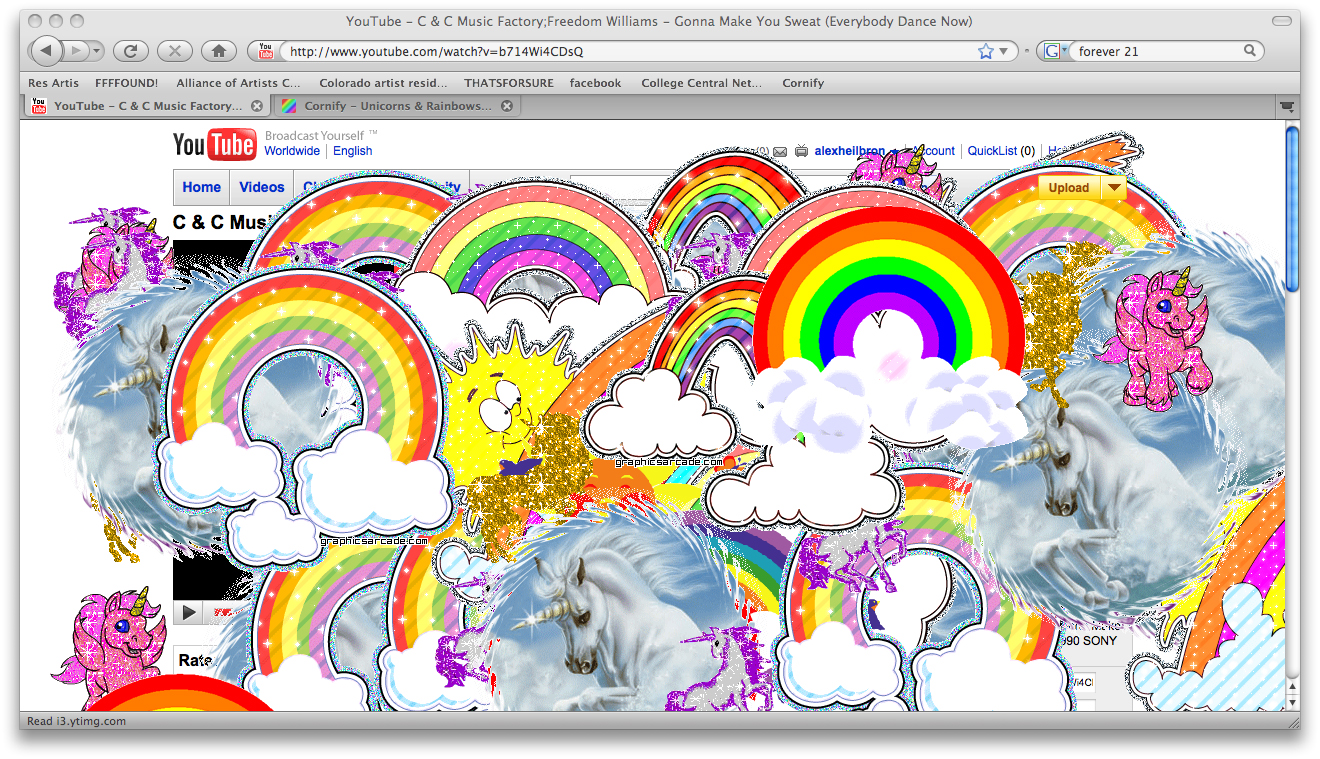Click the yellow Upload button

1068,187
